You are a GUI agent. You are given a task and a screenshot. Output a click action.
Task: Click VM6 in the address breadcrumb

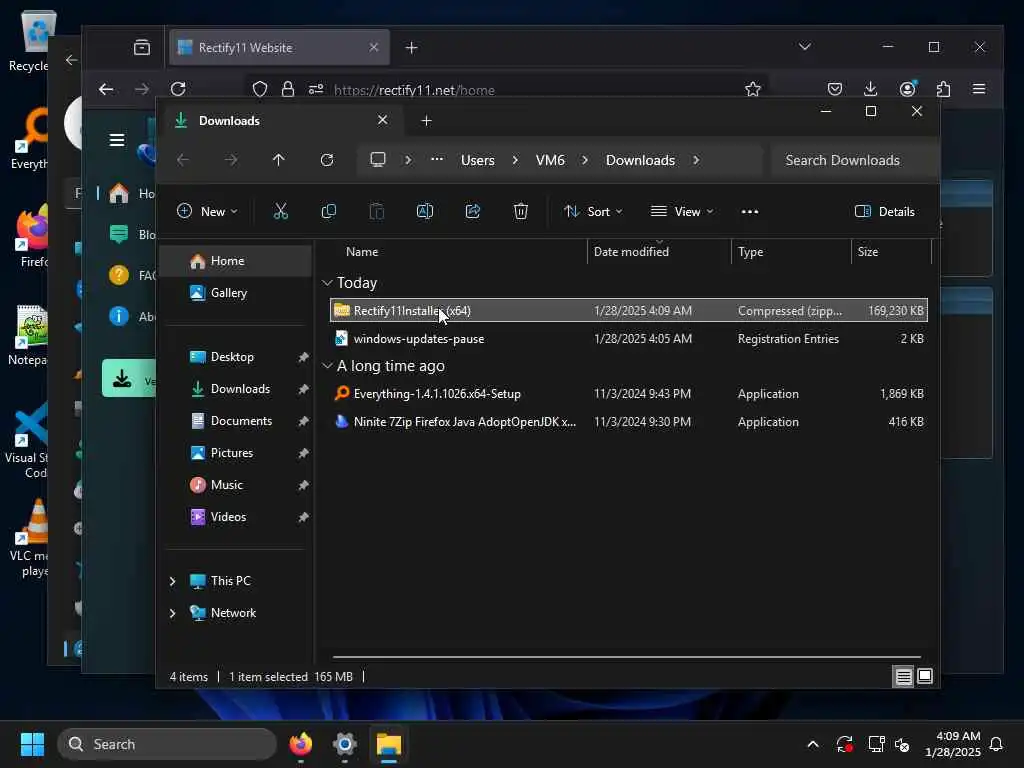click(550, 160)
